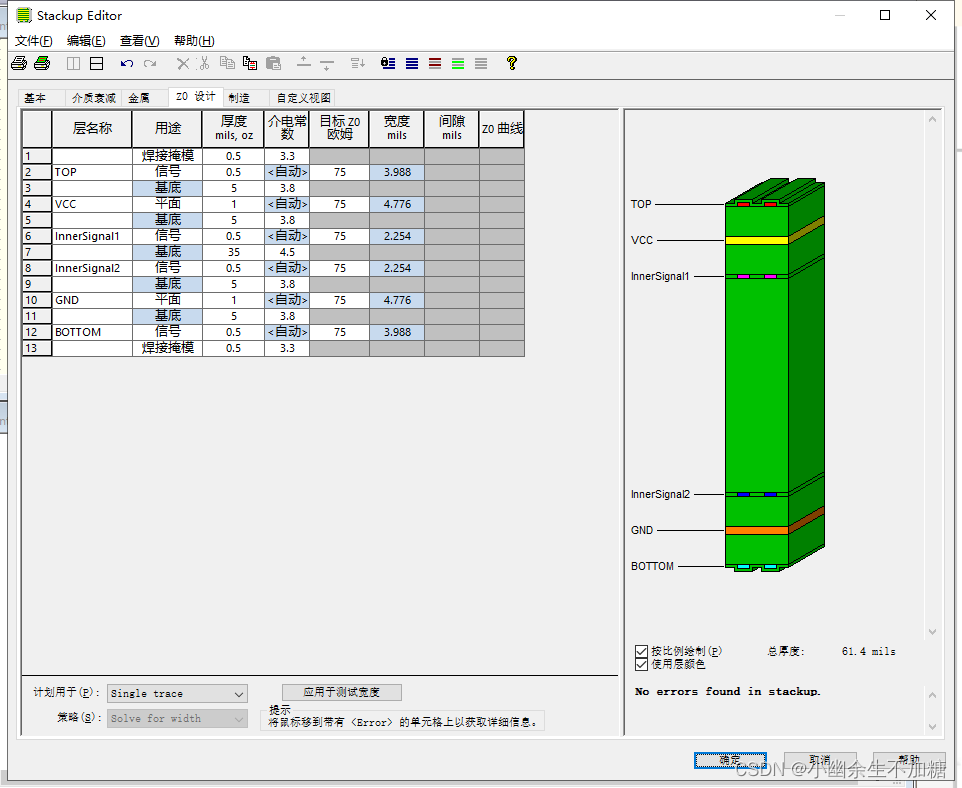Image resolution: width=962 pixels, height=788 pixels.
Task: Open the Solve for width strategy dropdown
Action: (177, 719)
